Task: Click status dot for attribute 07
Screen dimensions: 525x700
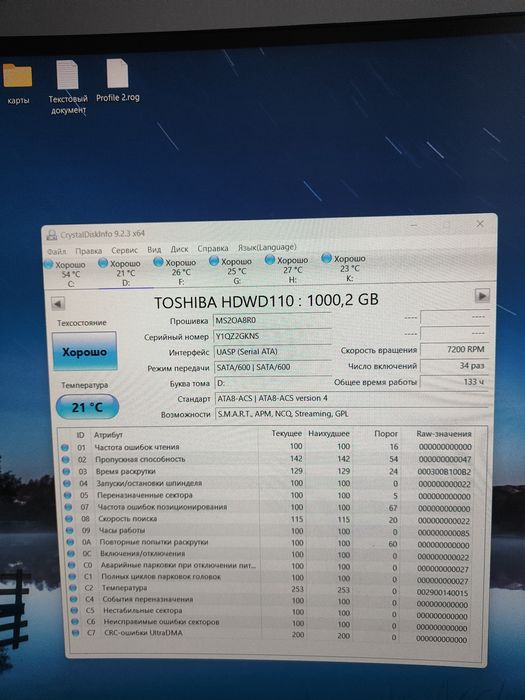Action: point(68,507)
